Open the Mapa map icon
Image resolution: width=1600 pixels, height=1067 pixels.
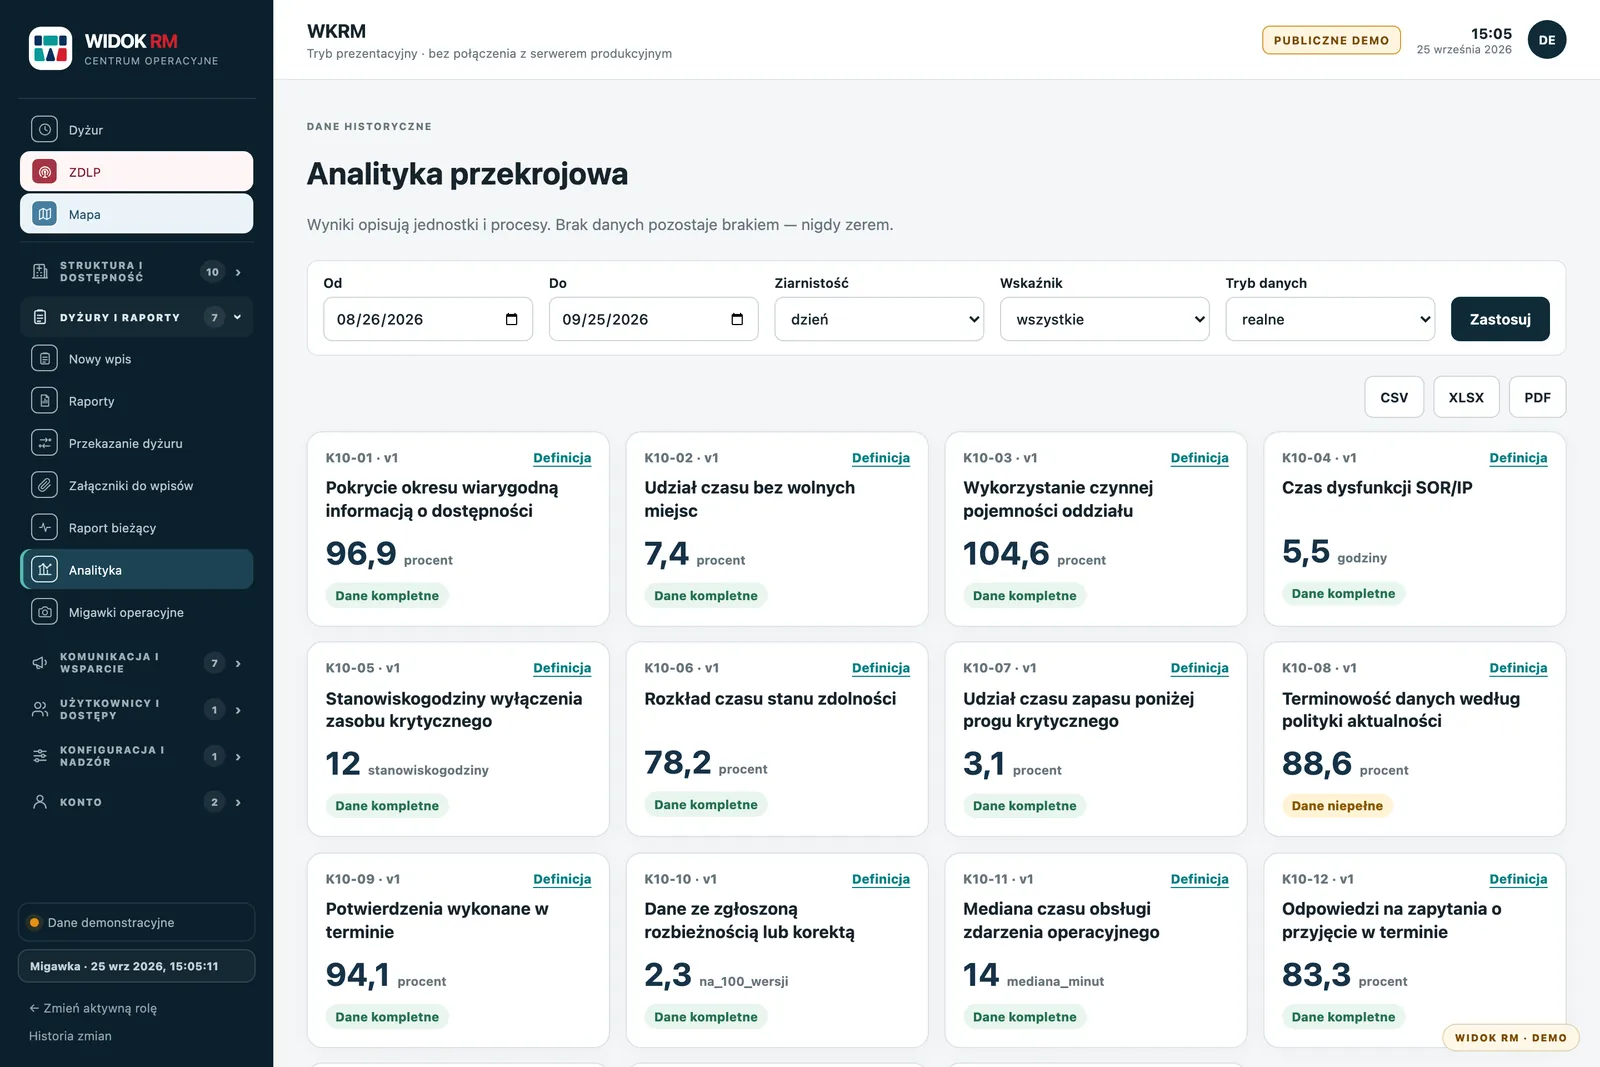pyautogui.click(x=44, y=214)
